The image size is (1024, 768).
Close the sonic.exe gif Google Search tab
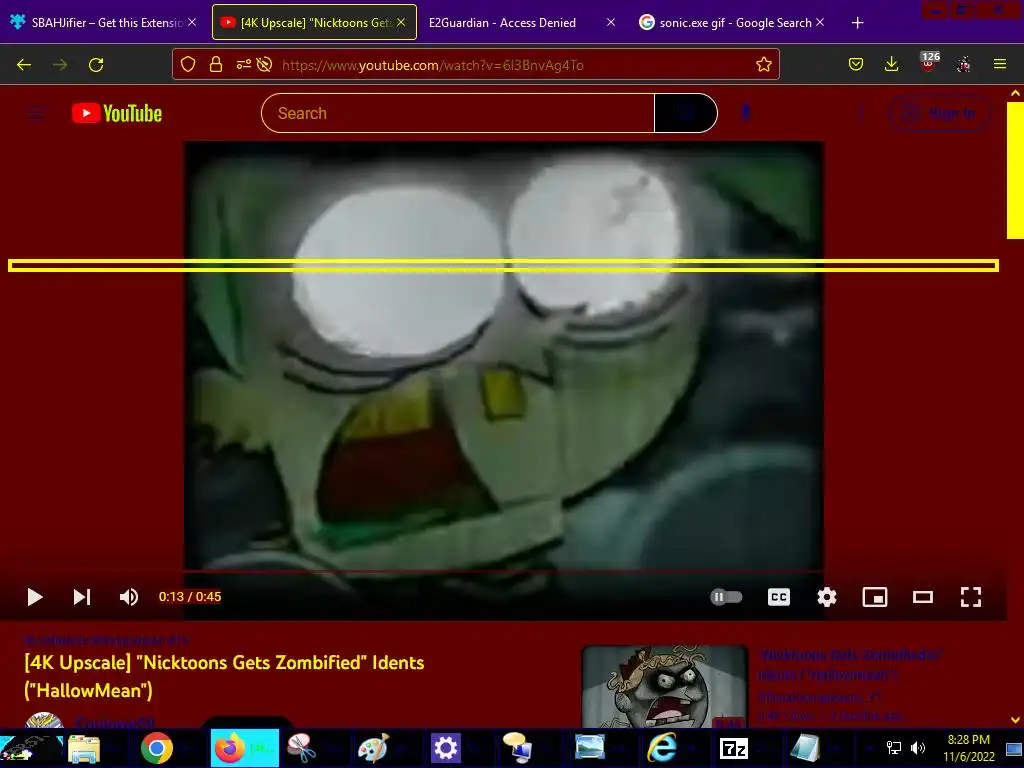click(820, 22)
